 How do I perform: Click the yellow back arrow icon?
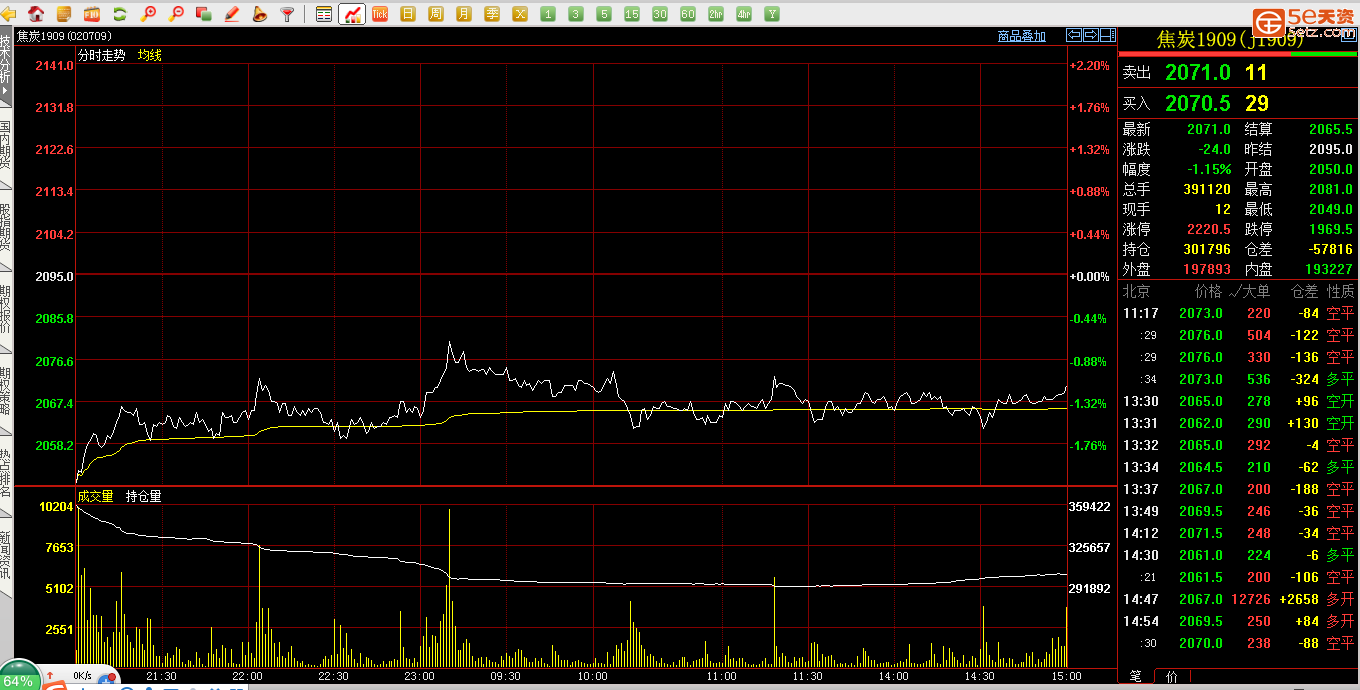click(10, 14)
